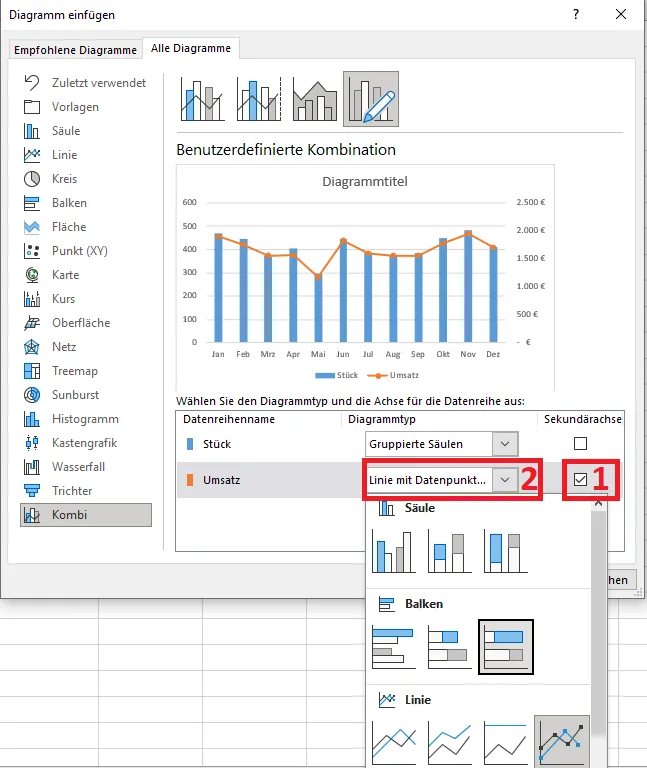Viewport: 647px width, 768px height.
Task: Choose the first combo chart preset icon
Action: click(202, 99)
